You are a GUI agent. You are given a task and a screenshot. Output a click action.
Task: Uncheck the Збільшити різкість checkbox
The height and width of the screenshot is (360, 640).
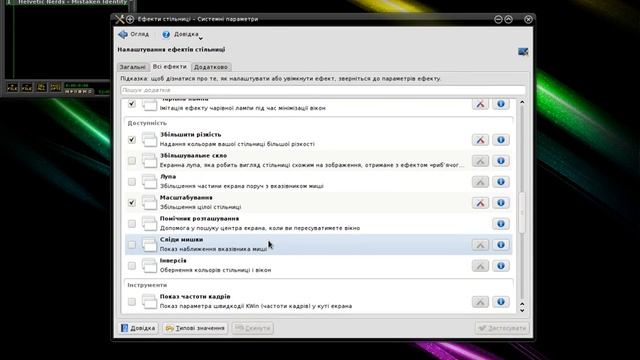(x=131, y=140)
